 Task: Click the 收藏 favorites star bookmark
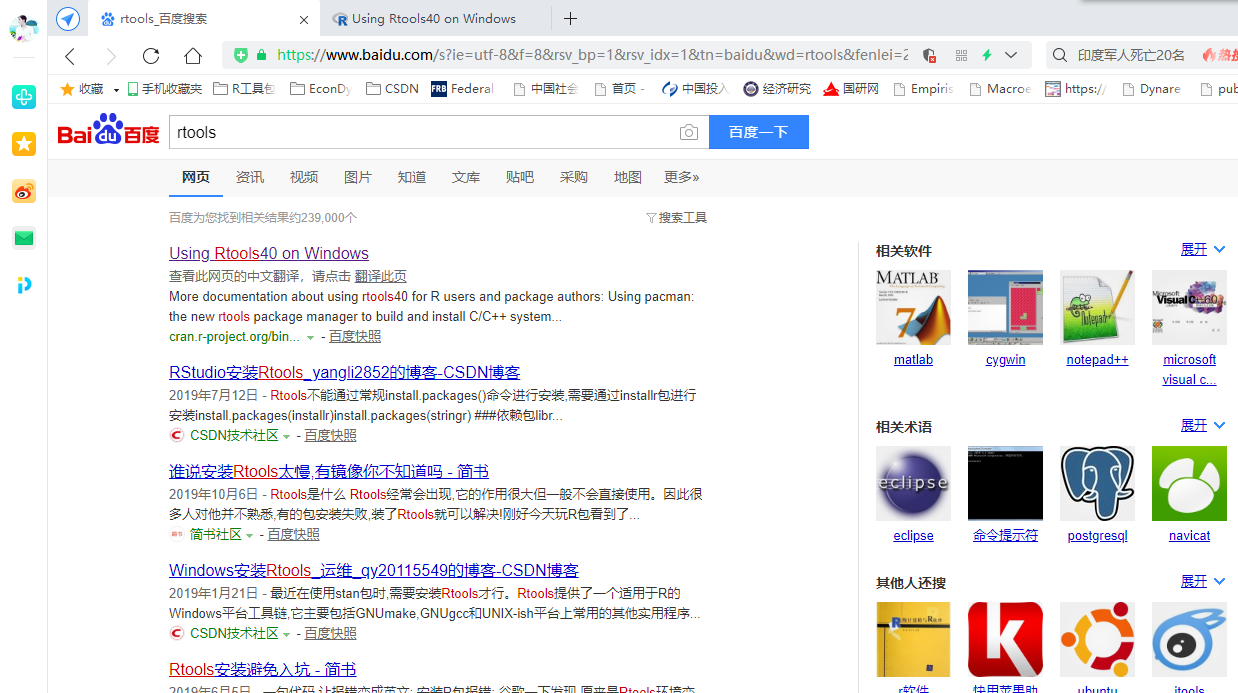point(82,89)
